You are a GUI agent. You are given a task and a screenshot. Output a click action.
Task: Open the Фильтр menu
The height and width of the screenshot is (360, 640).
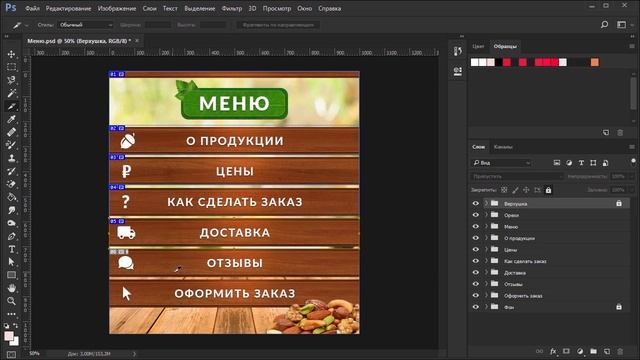click(231, 8)
